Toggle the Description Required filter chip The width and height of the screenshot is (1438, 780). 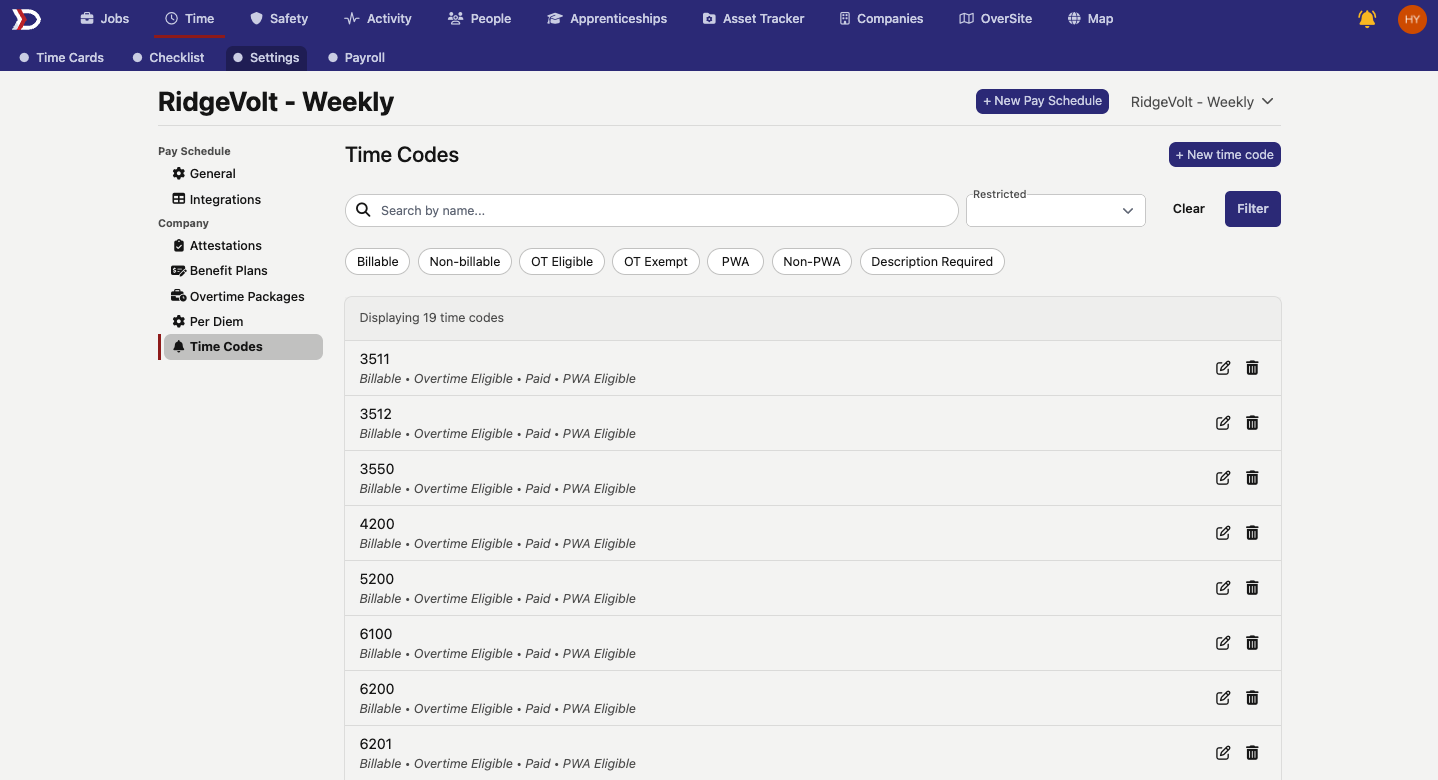(932, 262)
